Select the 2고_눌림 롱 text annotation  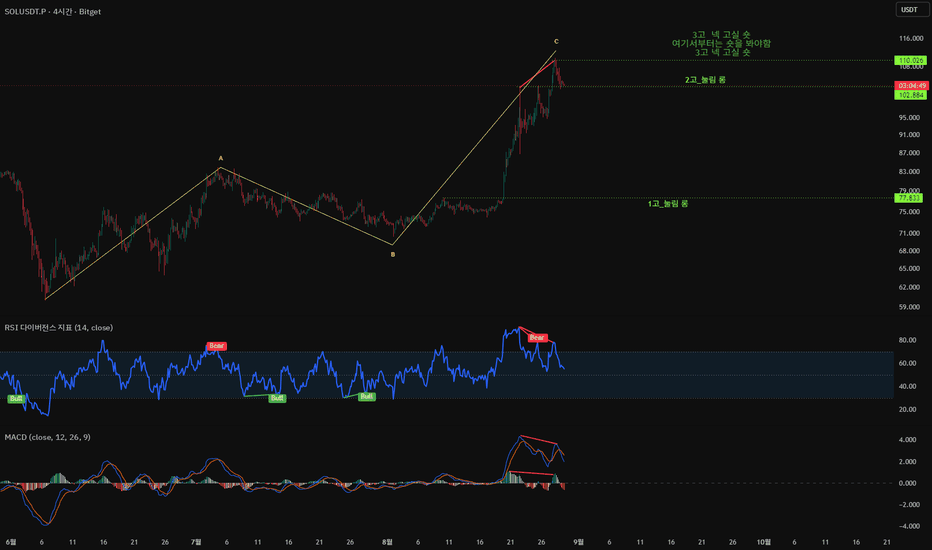pyautogui.click(x=705, y=80)
